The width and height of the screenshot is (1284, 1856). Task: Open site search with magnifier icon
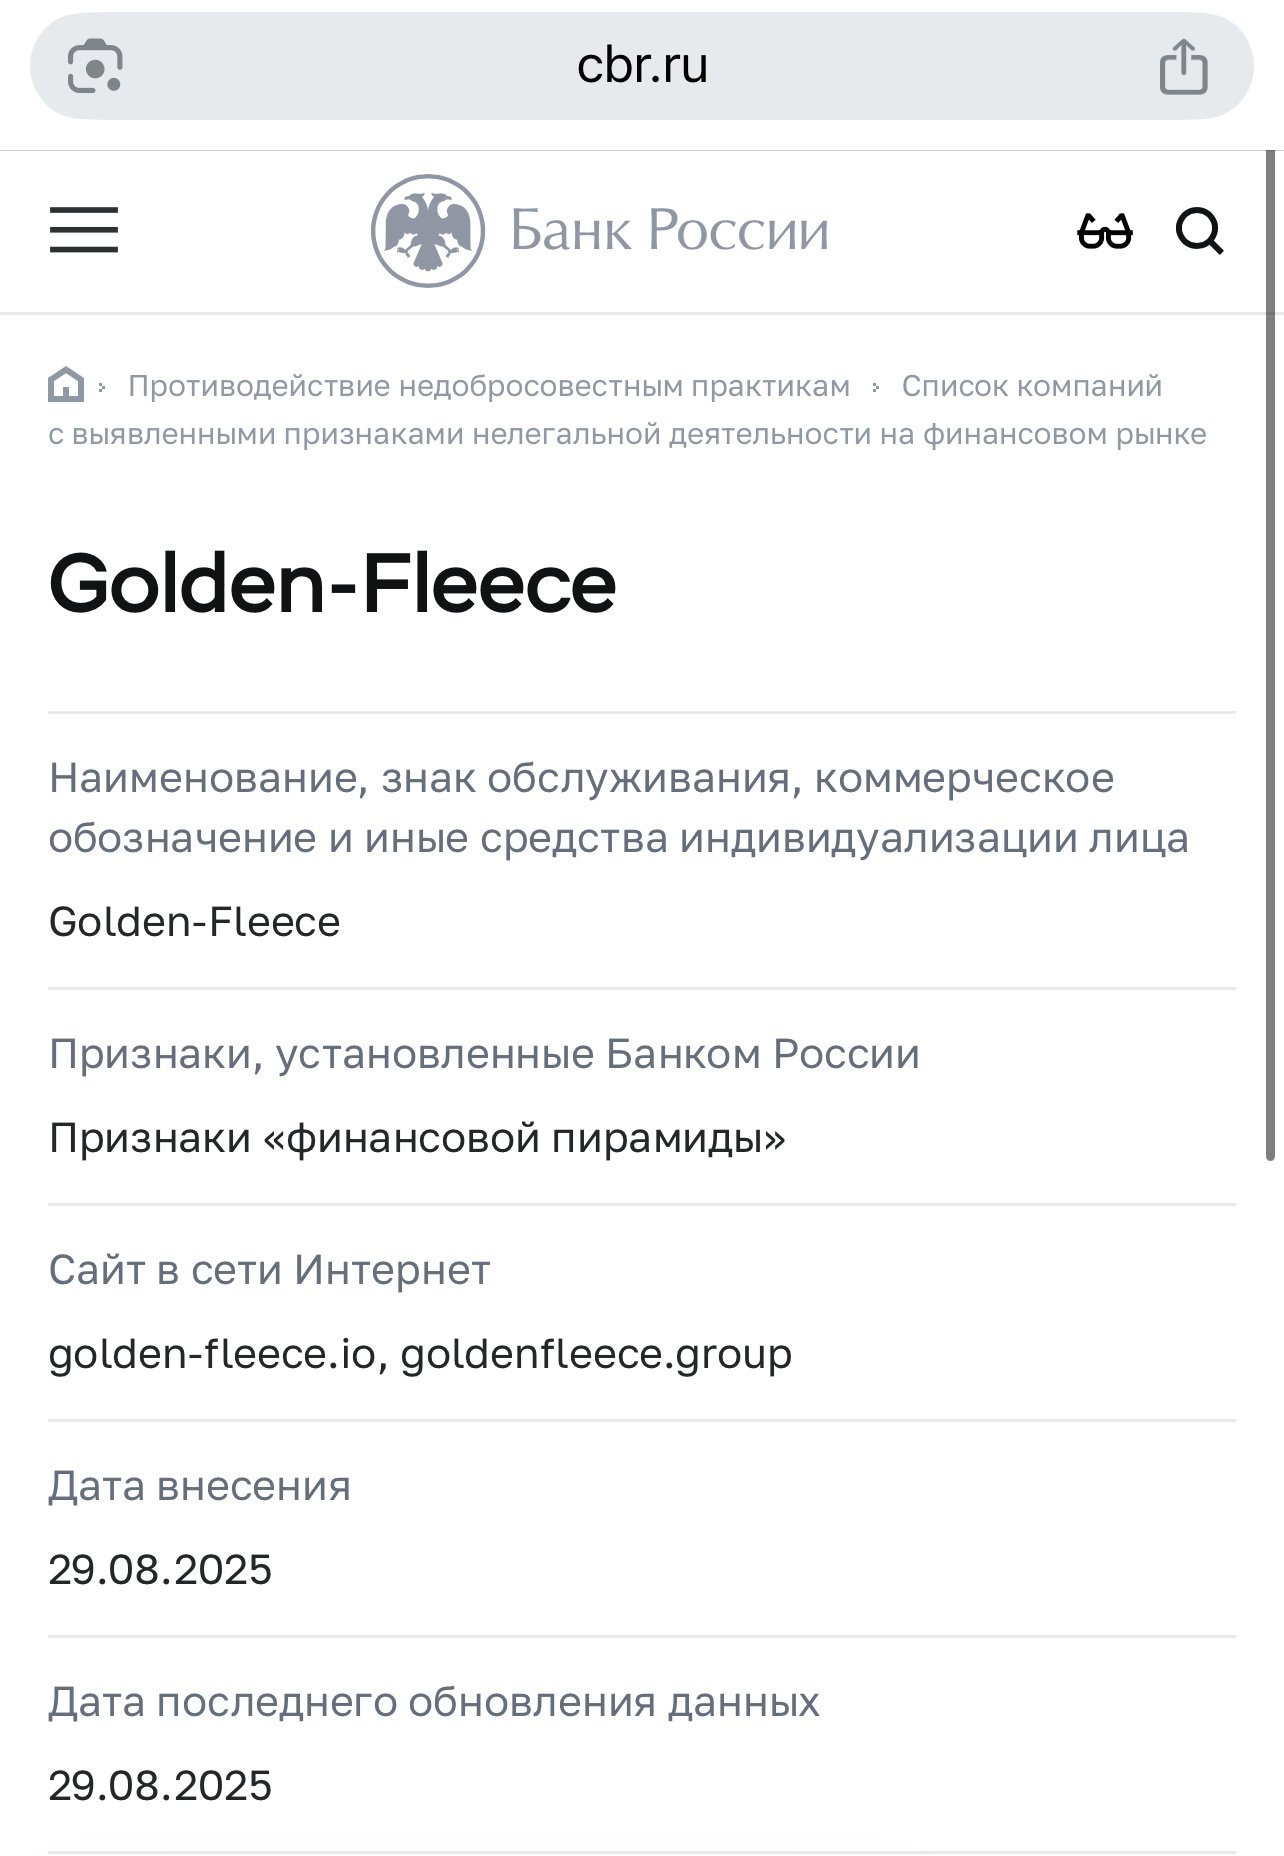tap(1199, 232)
